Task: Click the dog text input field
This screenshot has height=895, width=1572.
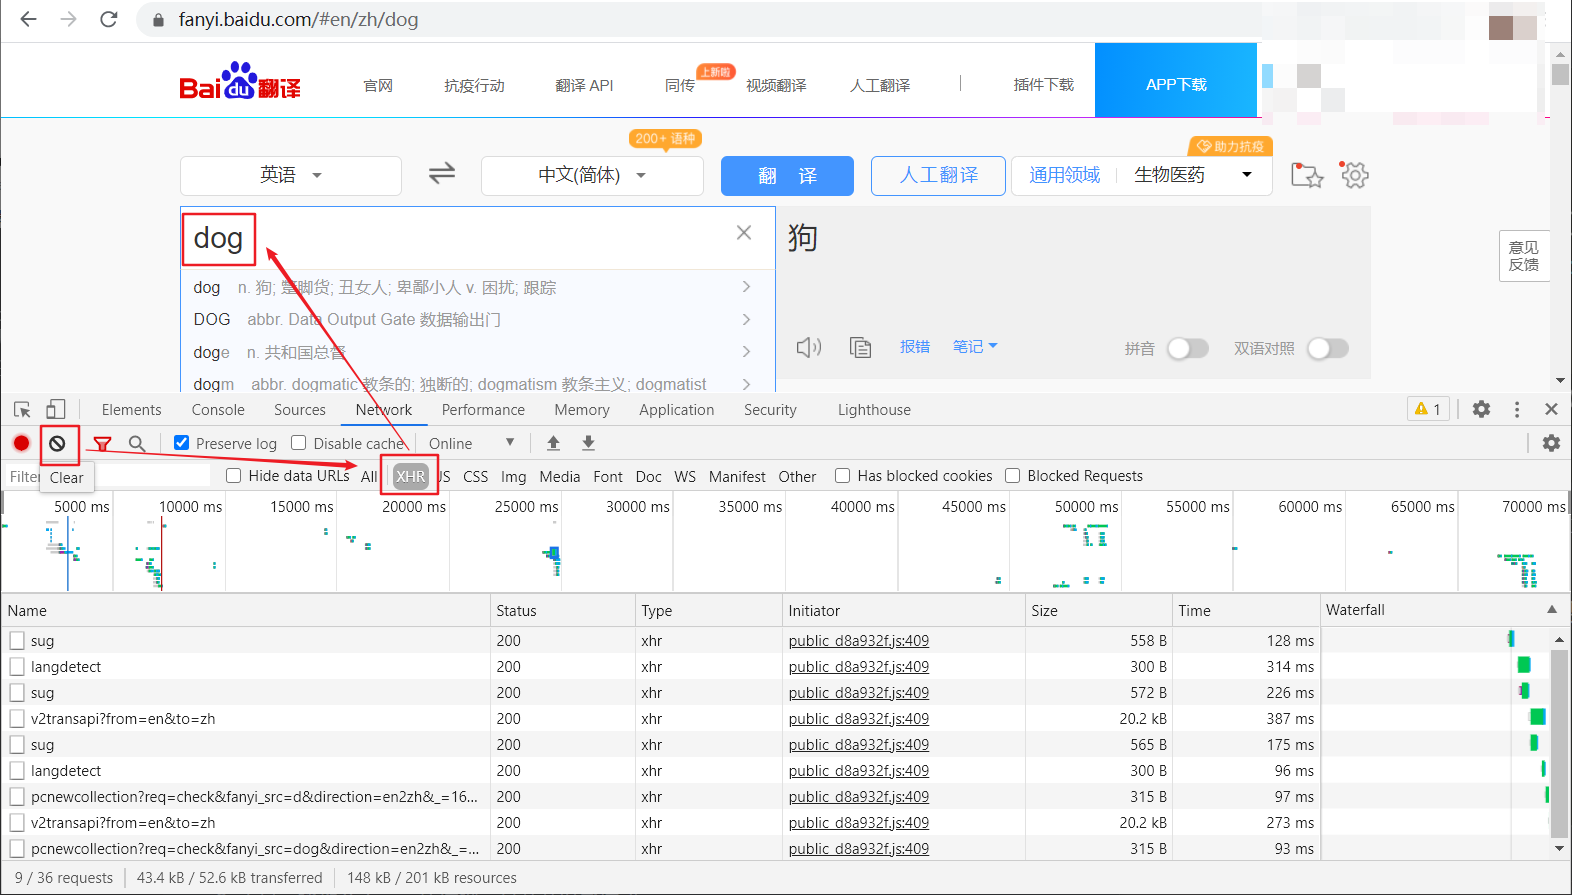Action: pyautogui.click(x=478, y=238)
